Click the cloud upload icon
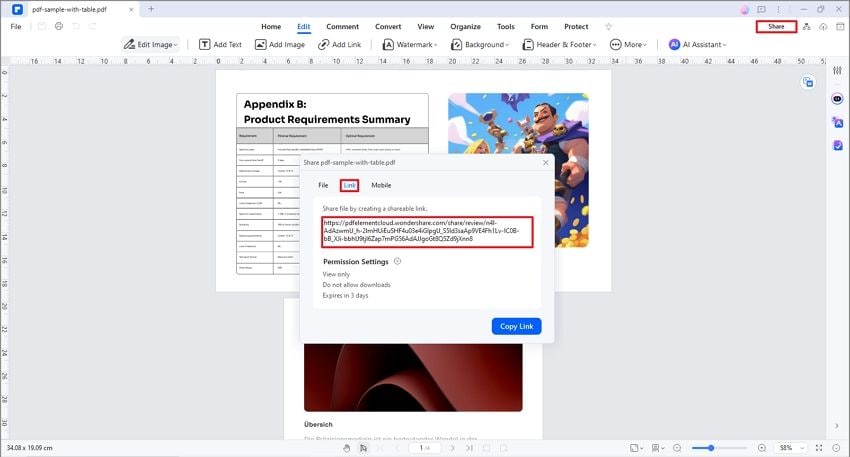This screenshot has width=850, height=457. pyautogui.click(x=823, y=27)
